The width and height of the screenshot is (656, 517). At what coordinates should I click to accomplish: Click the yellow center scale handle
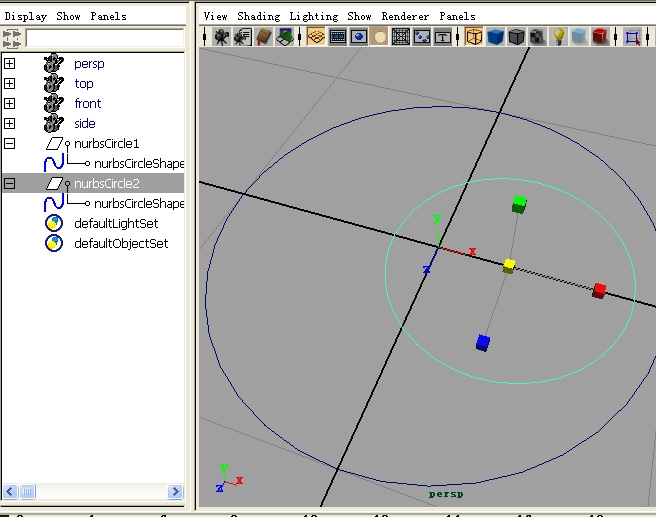click(509, 266)
